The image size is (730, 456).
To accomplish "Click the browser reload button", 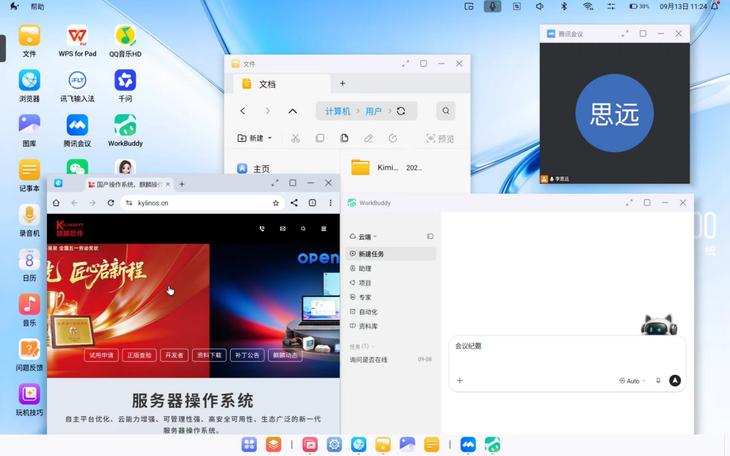I will click(110, 203).
